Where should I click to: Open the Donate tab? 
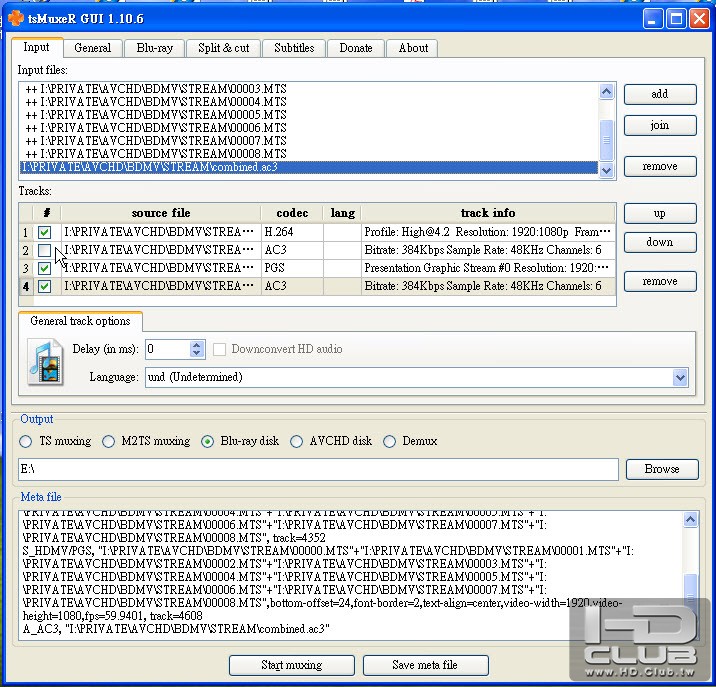tap(356, 48)
